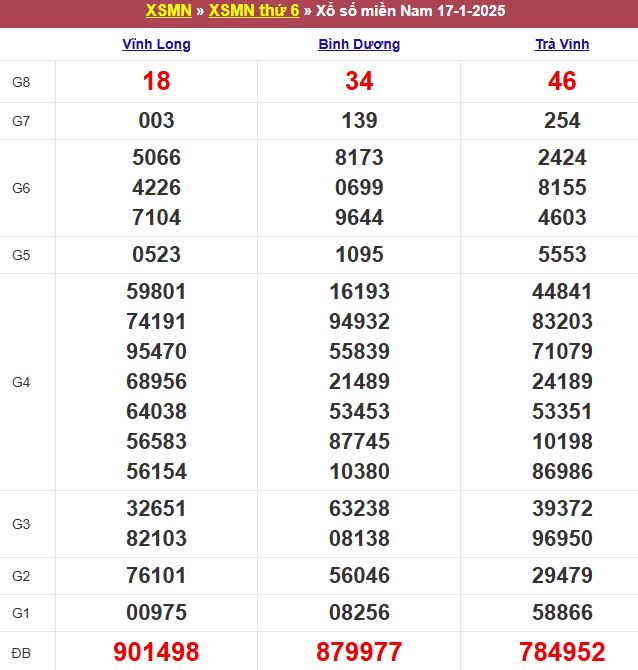Viewport: 638px width, 670px height.
Task: Select the G2 row label
Action: pos(21,576)
